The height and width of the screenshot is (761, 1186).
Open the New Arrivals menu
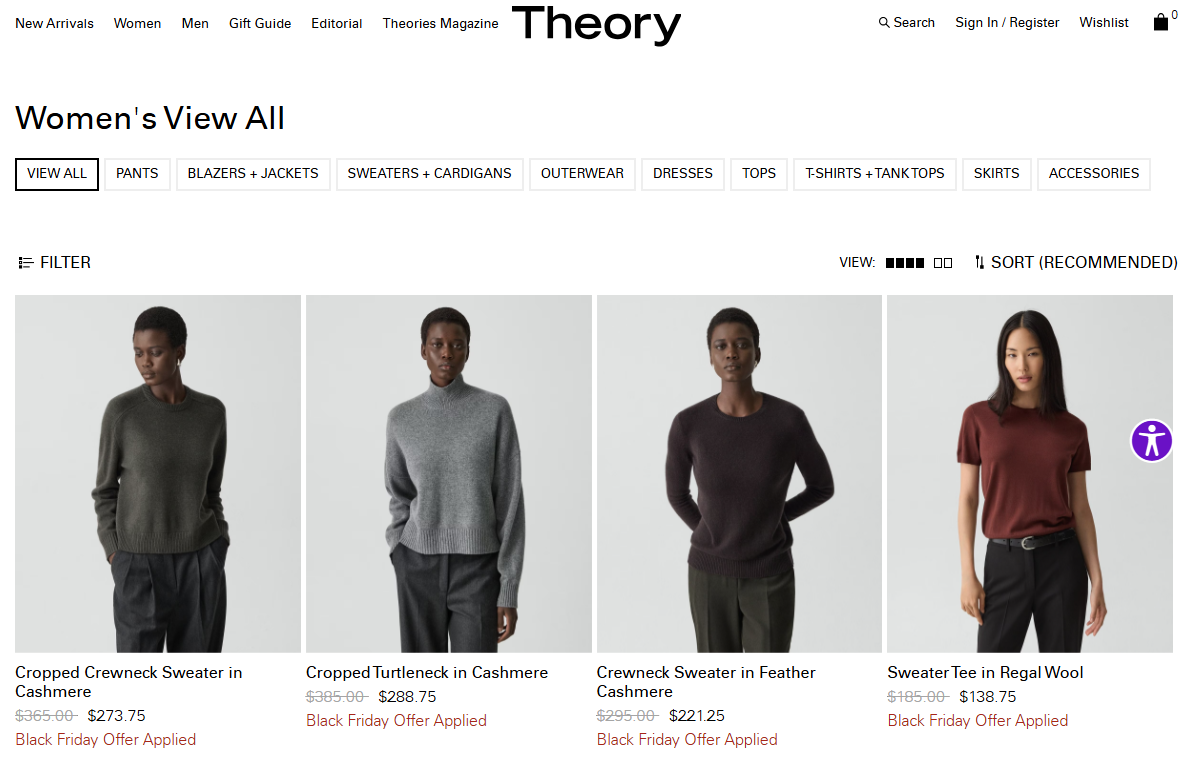54,23
